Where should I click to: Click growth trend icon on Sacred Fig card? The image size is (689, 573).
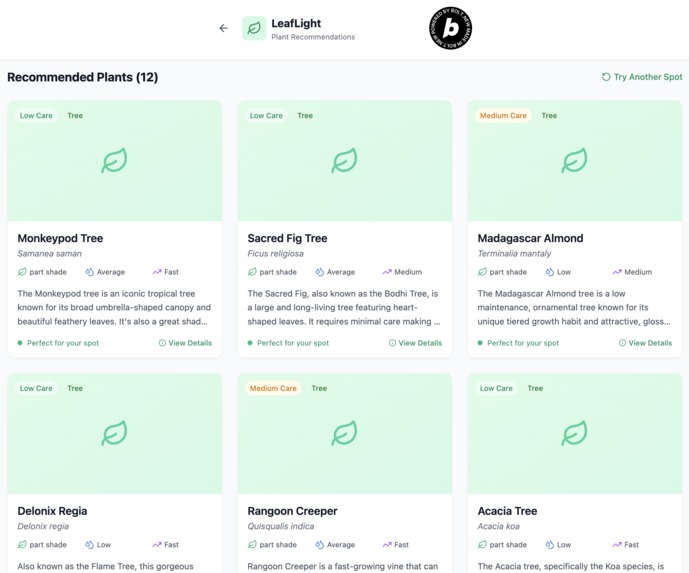387,272
